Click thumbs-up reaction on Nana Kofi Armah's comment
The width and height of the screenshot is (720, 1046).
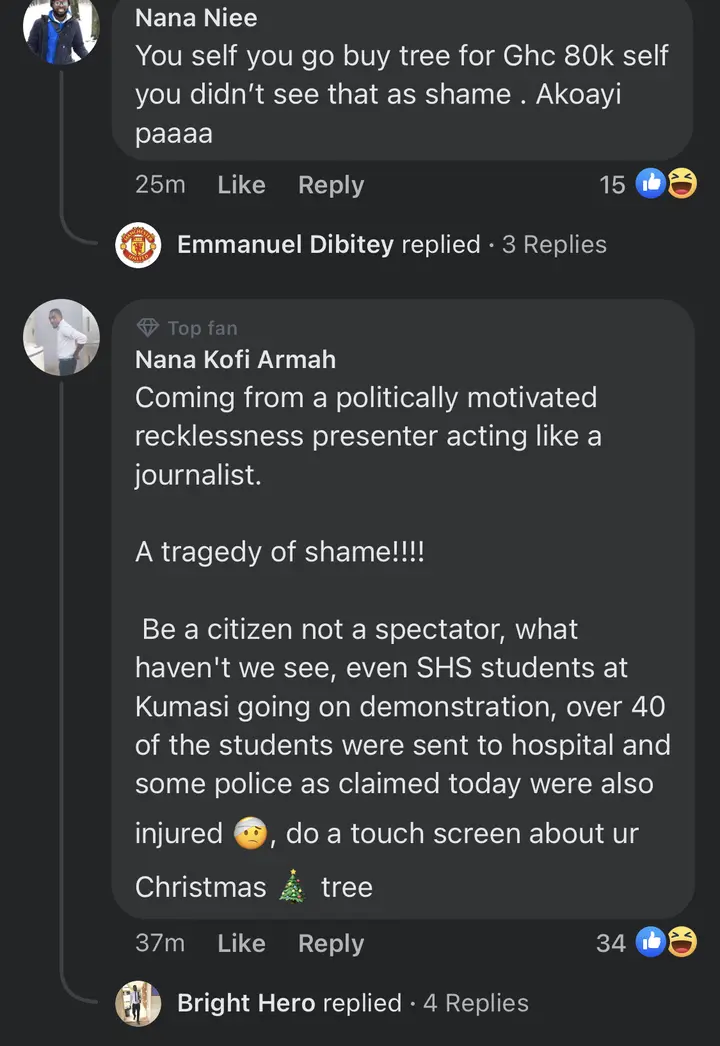click(x=651, y=942)
